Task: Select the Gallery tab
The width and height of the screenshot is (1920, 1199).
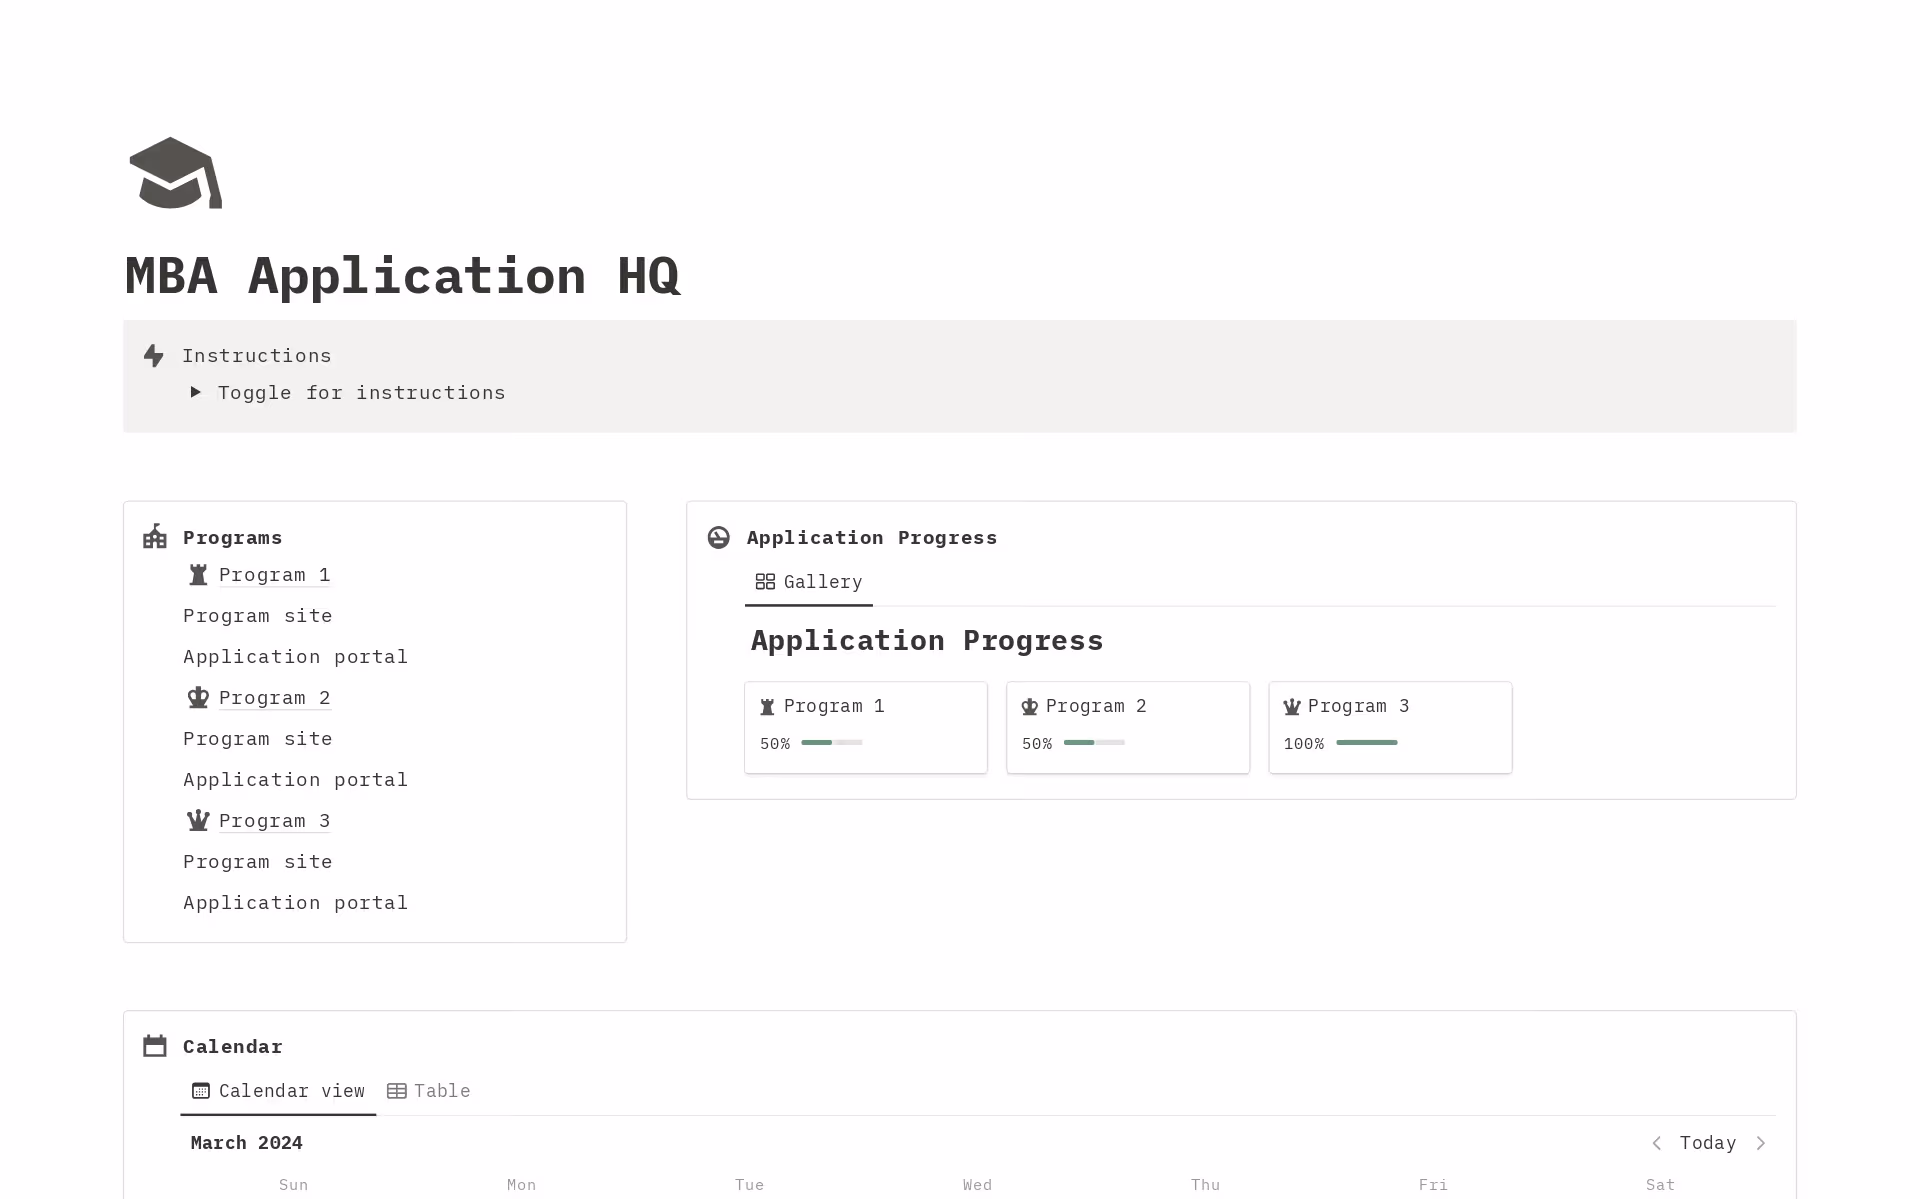Action: [x=809, y=582]
